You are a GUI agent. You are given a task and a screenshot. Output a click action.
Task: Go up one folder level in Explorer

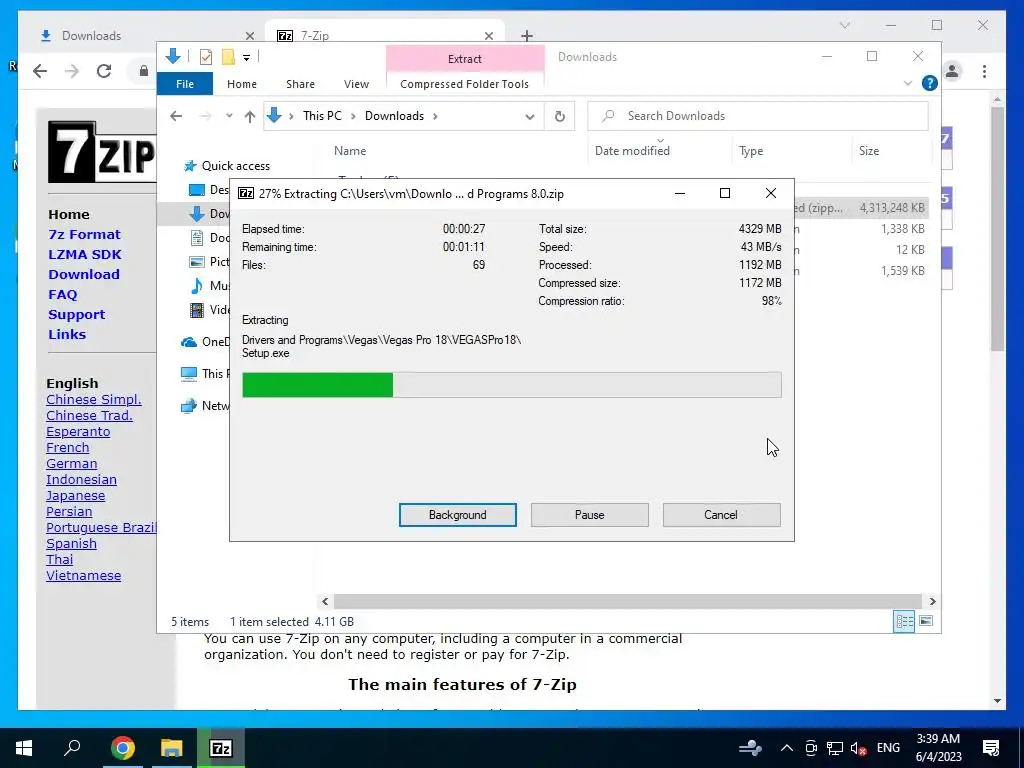tap(249, 116)
